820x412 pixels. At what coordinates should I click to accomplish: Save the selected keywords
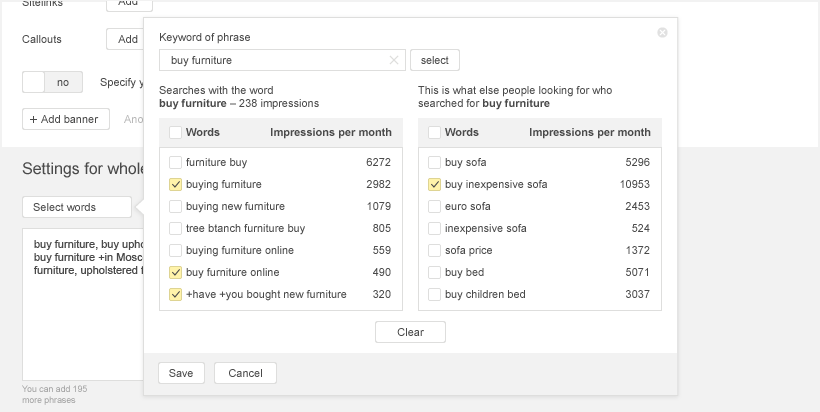pos(181,373)
